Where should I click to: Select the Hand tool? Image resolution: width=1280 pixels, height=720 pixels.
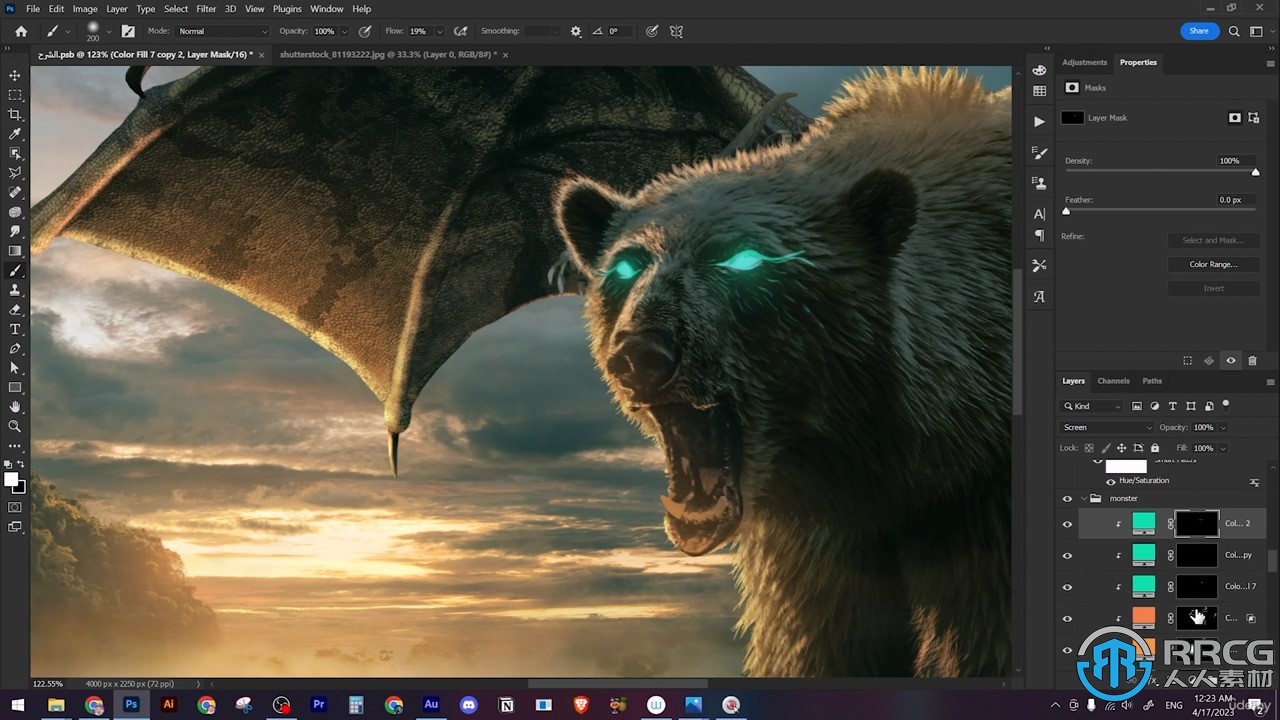[x=15, y=407]
